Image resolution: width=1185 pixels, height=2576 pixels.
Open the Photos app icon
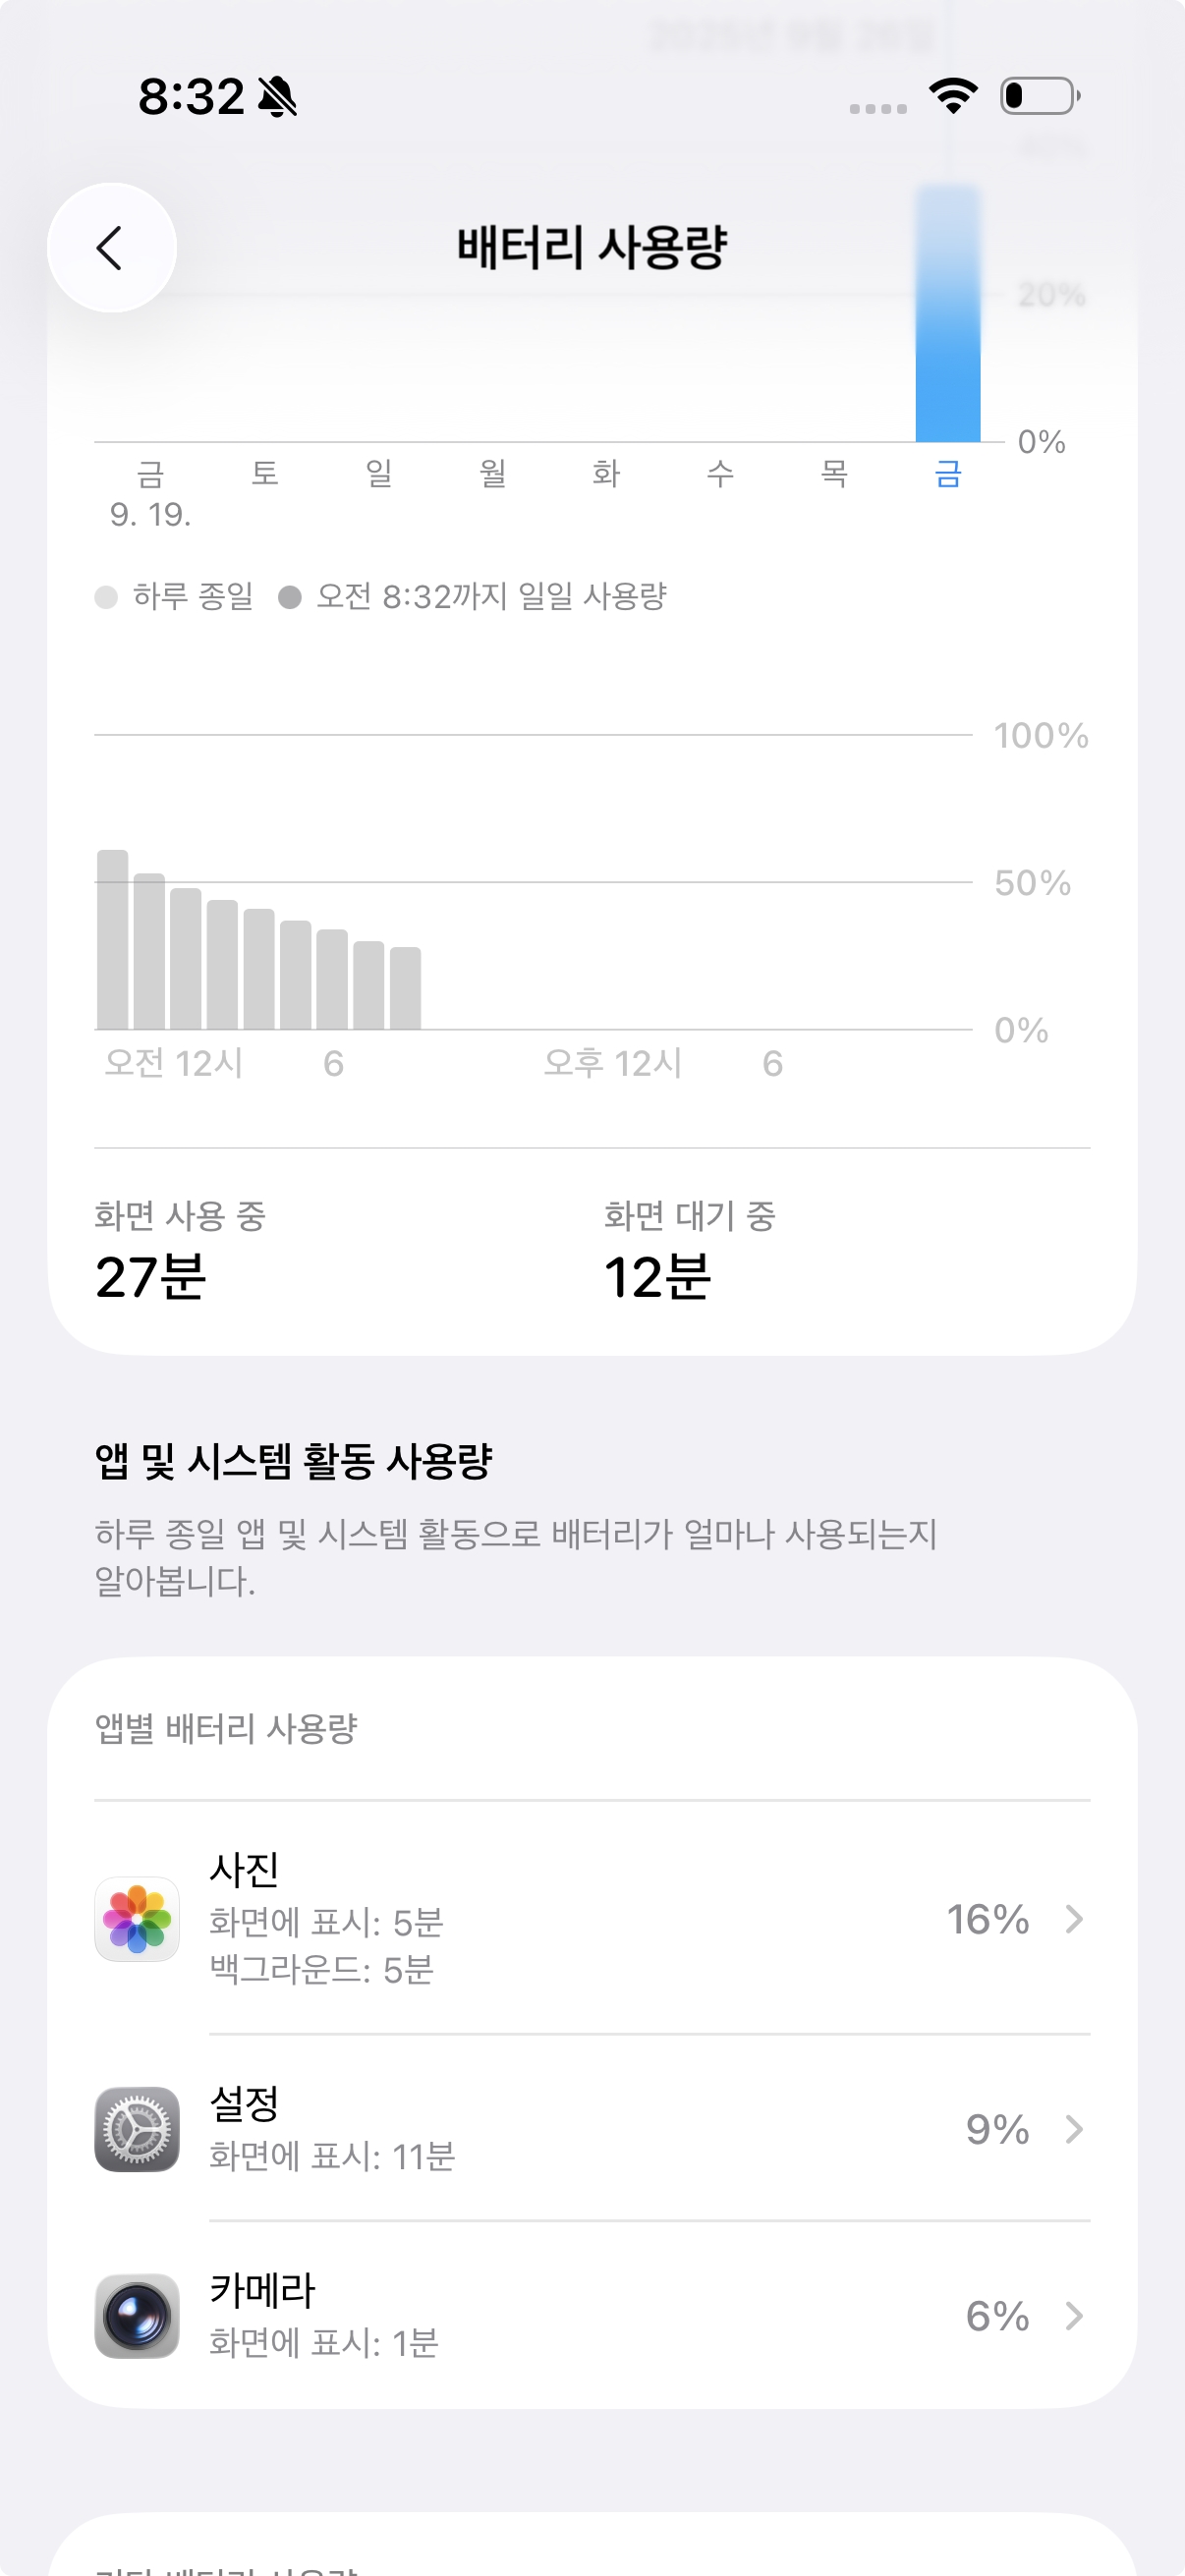(x=137, y=1919)
